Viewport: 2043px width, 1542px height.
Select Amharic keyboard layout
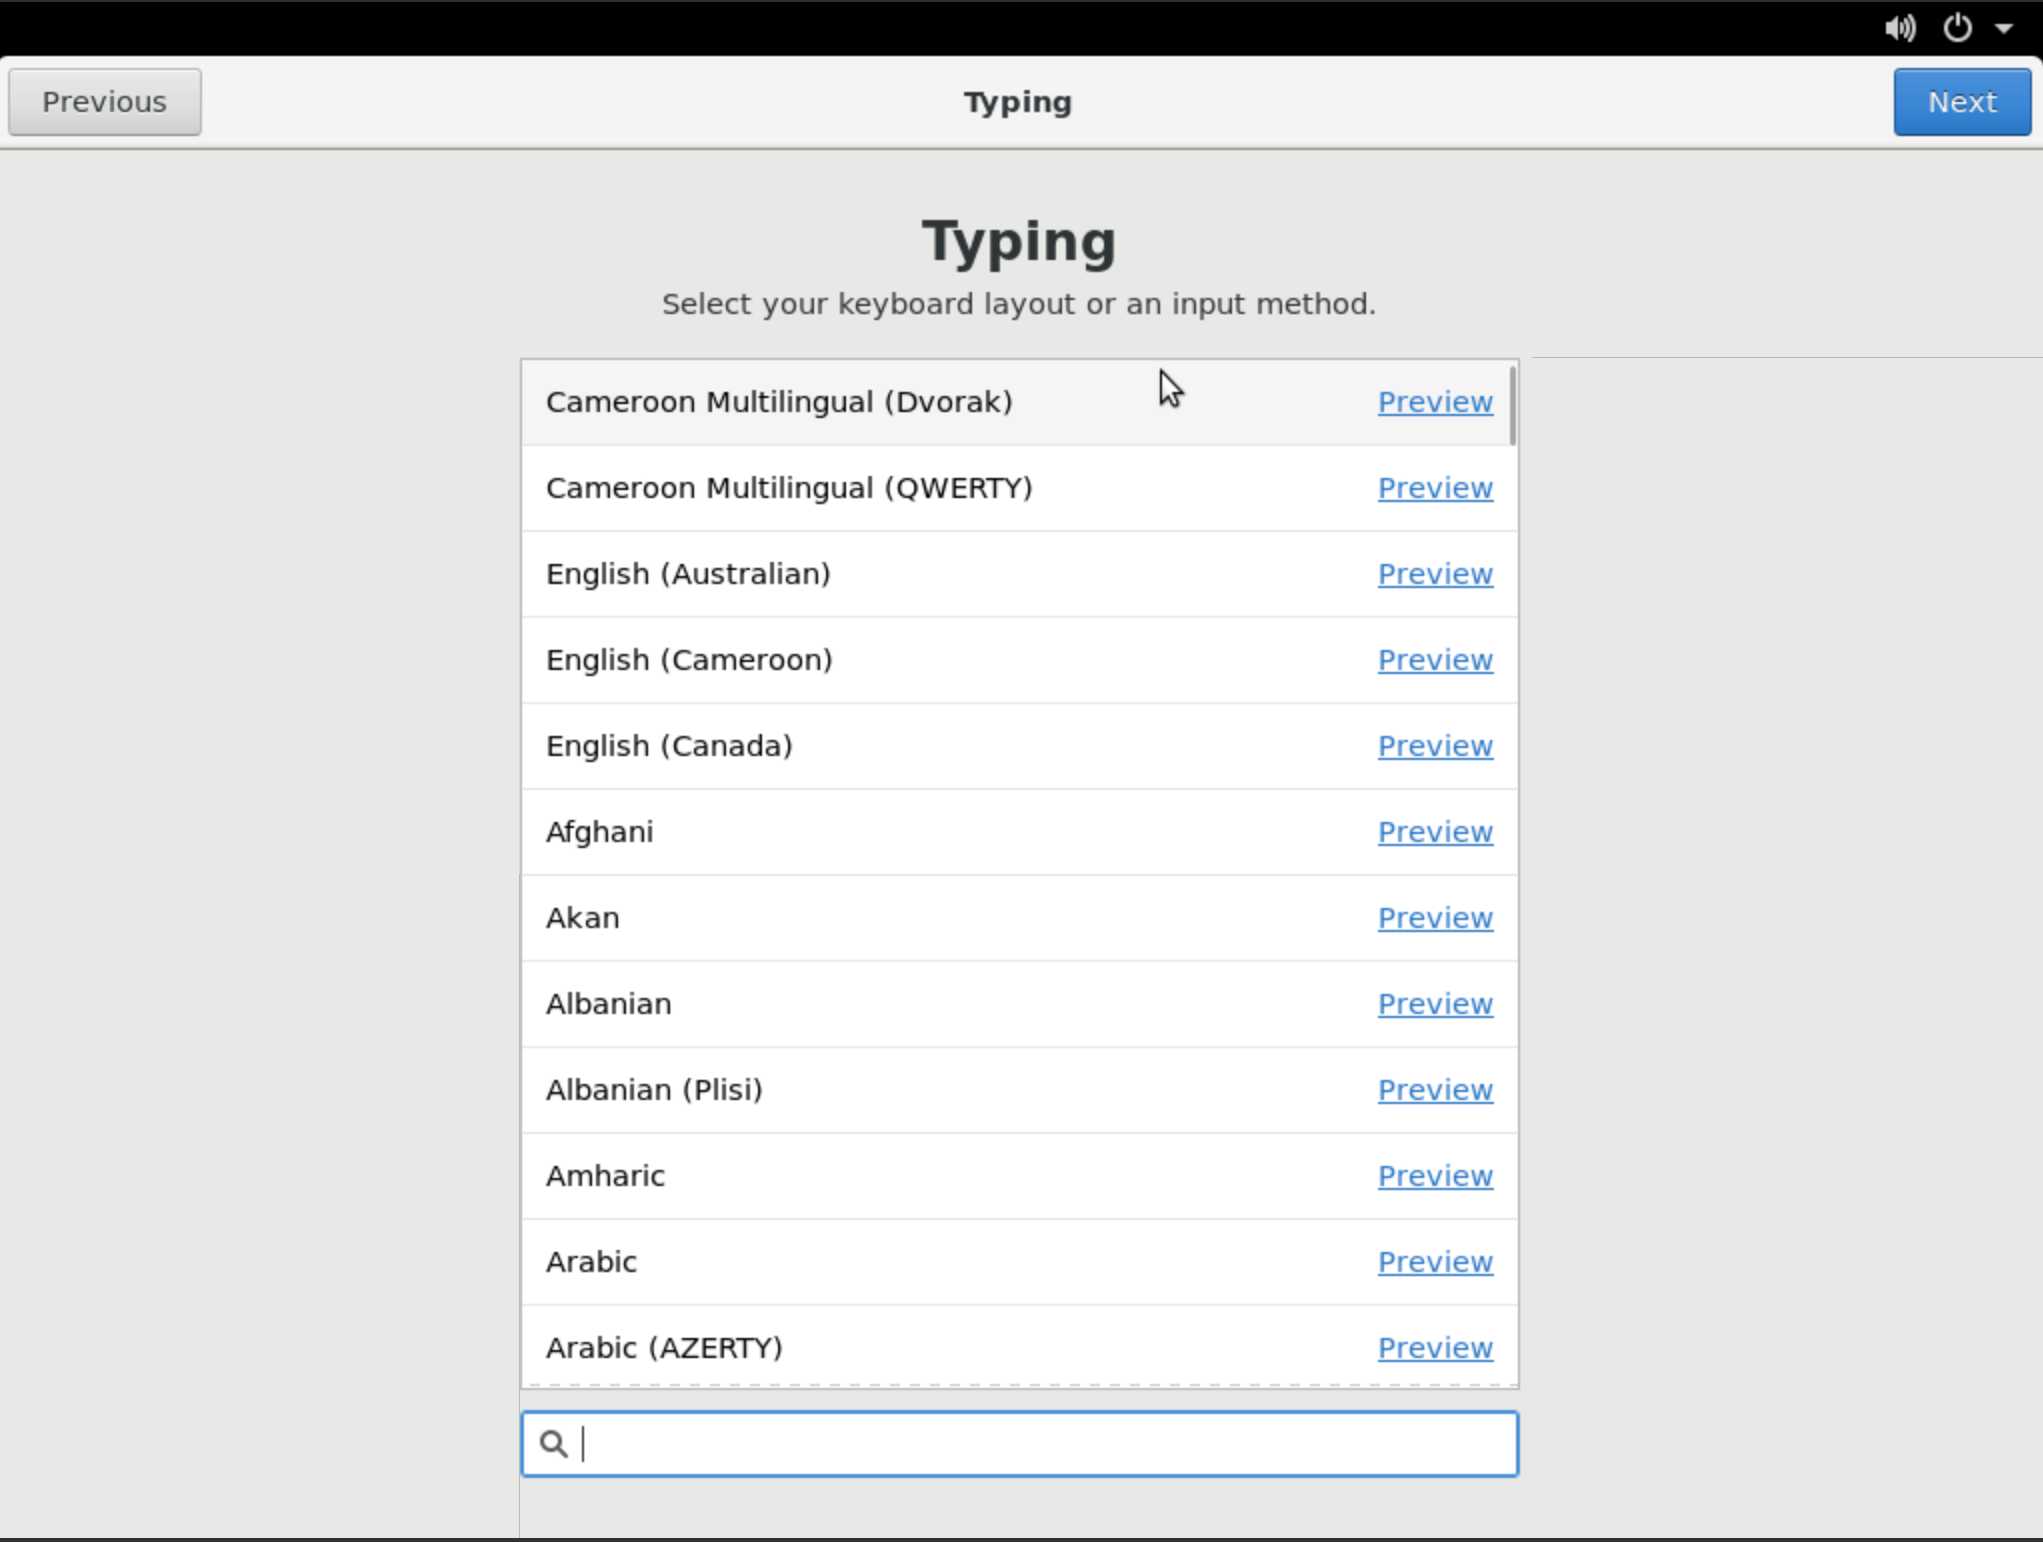pos(606,1176)
